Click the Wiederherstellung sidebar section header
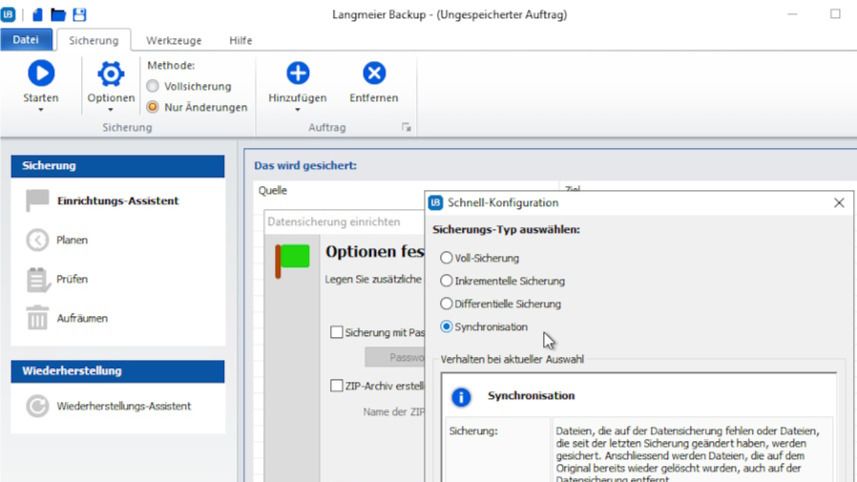The height and width of the screenshot is (482, 857). (x=118, y=371)
